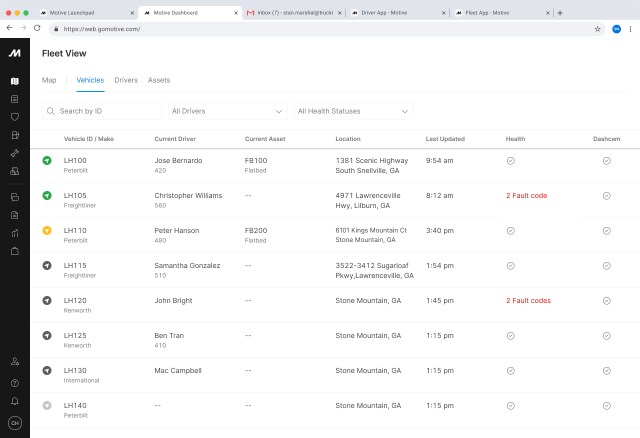The image size is (640, 438).
Task: Click the Search by ID field
Action: (102, 111)
